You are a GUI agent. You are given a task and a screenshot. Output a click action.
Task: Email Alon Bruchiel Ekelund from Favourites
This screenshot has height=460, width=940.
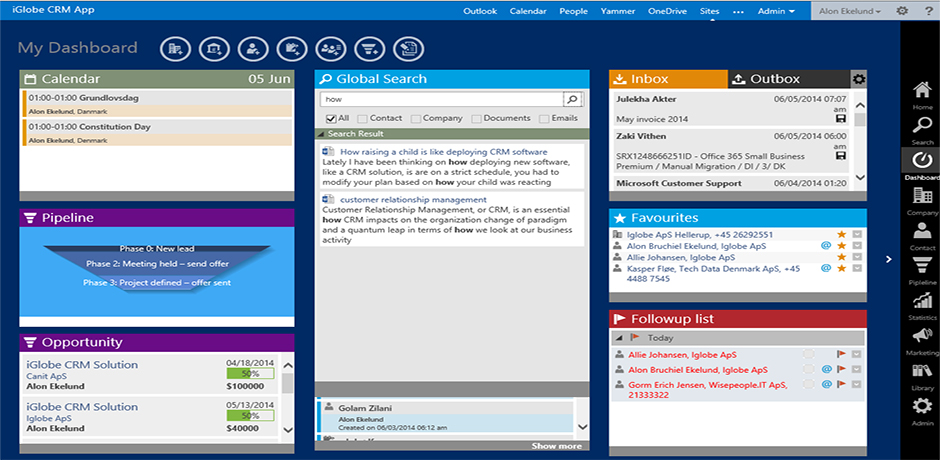click(825, 246)
